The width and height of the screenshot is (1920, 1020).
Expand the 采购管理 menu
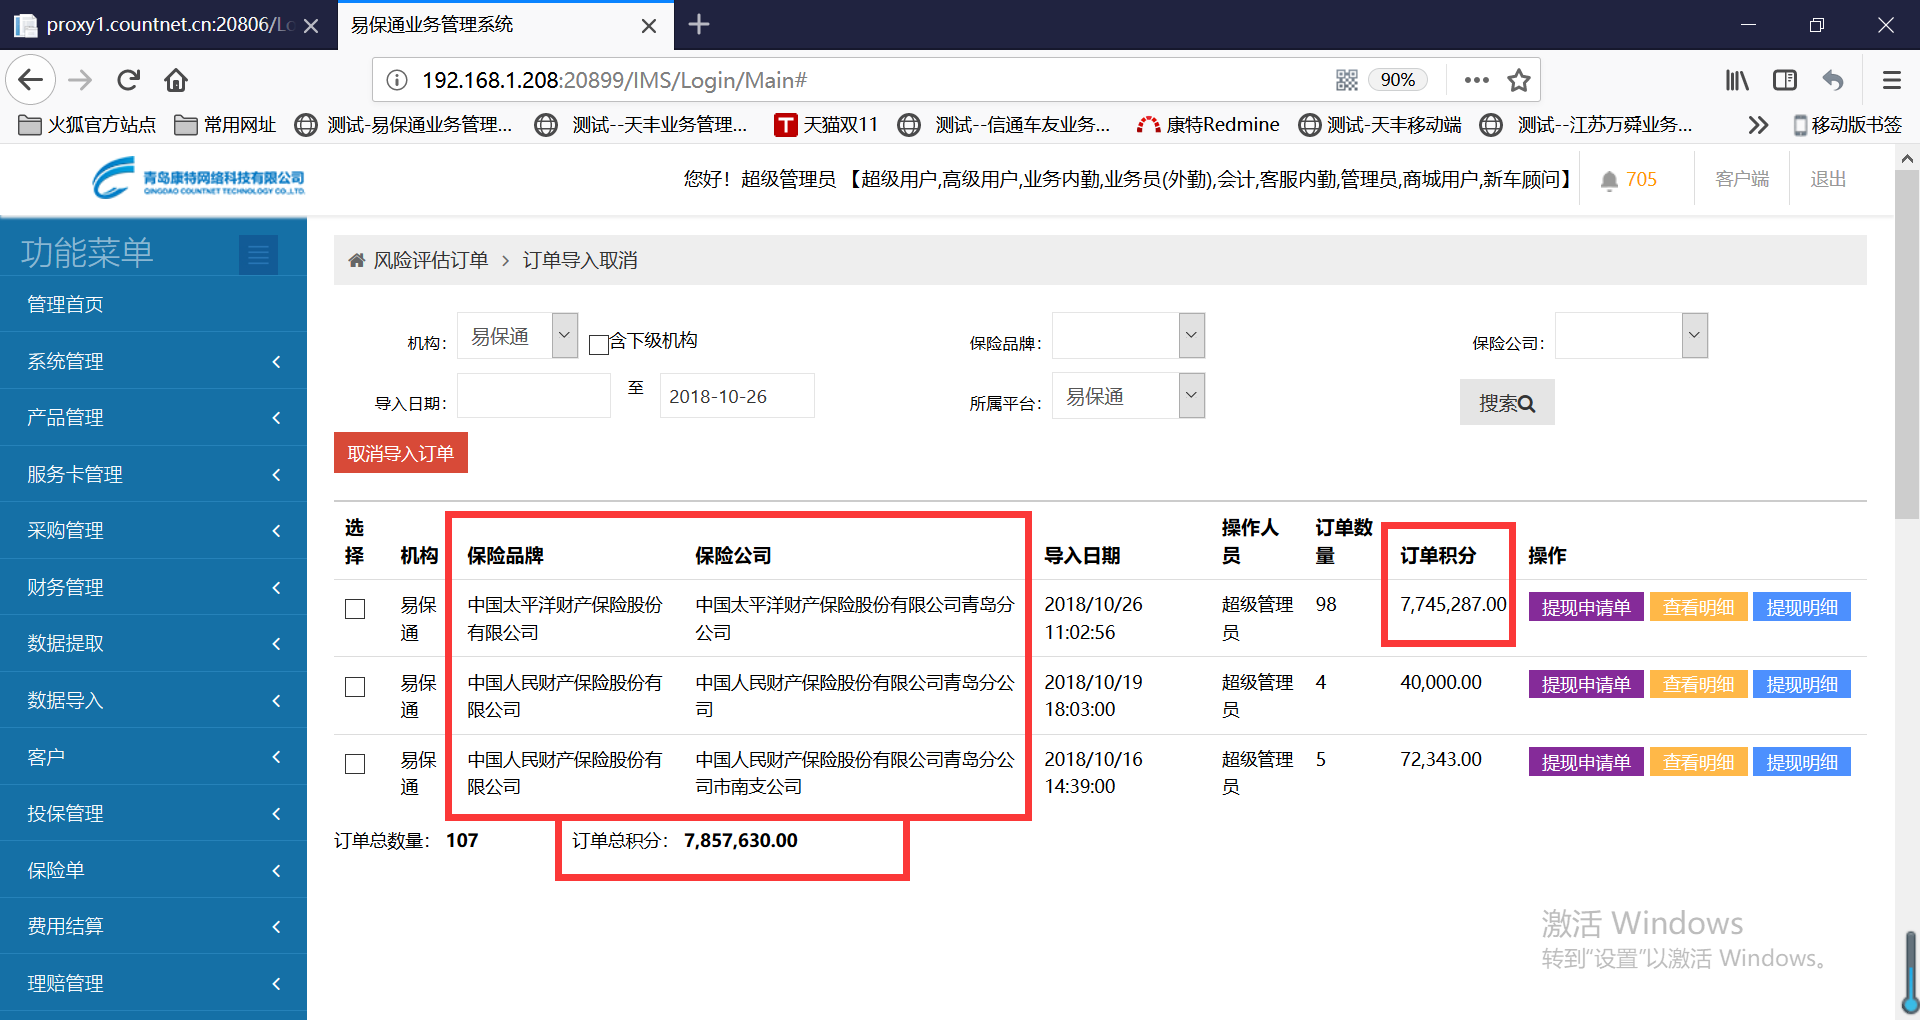tap(153, 530)
